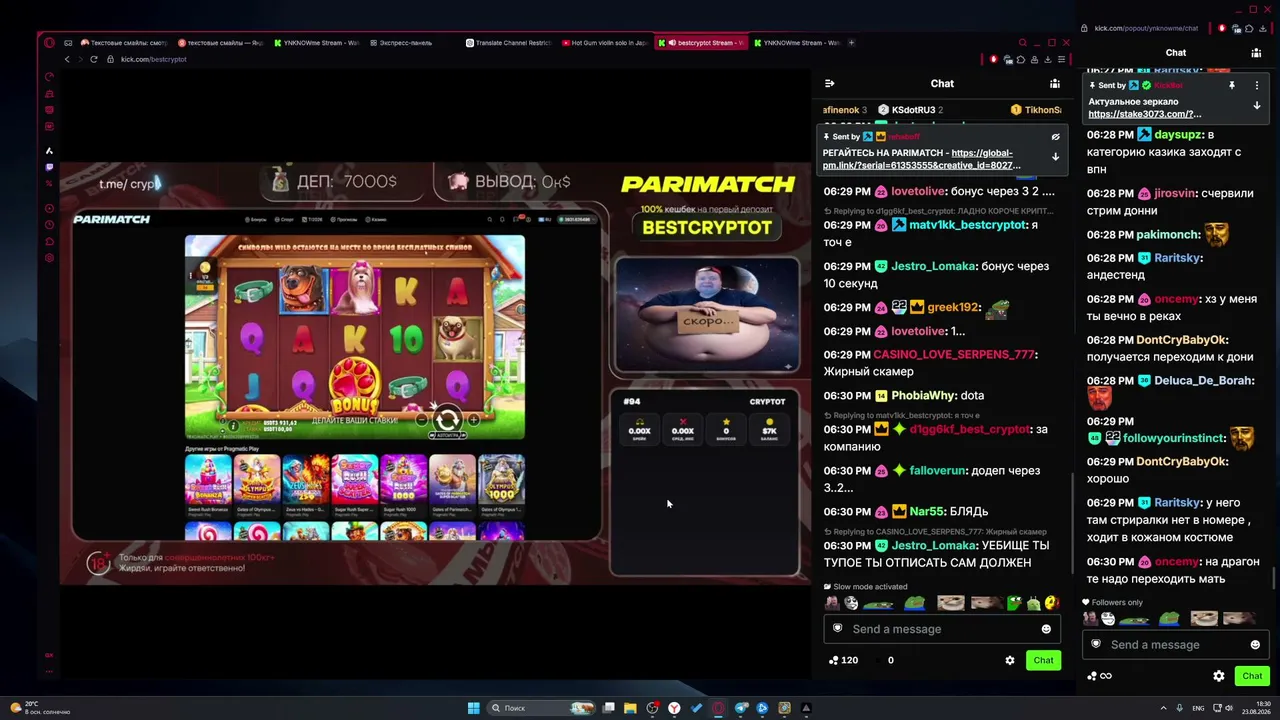Go back in browser history
This screenshot has width=1280, height=720.
point(67,59)
